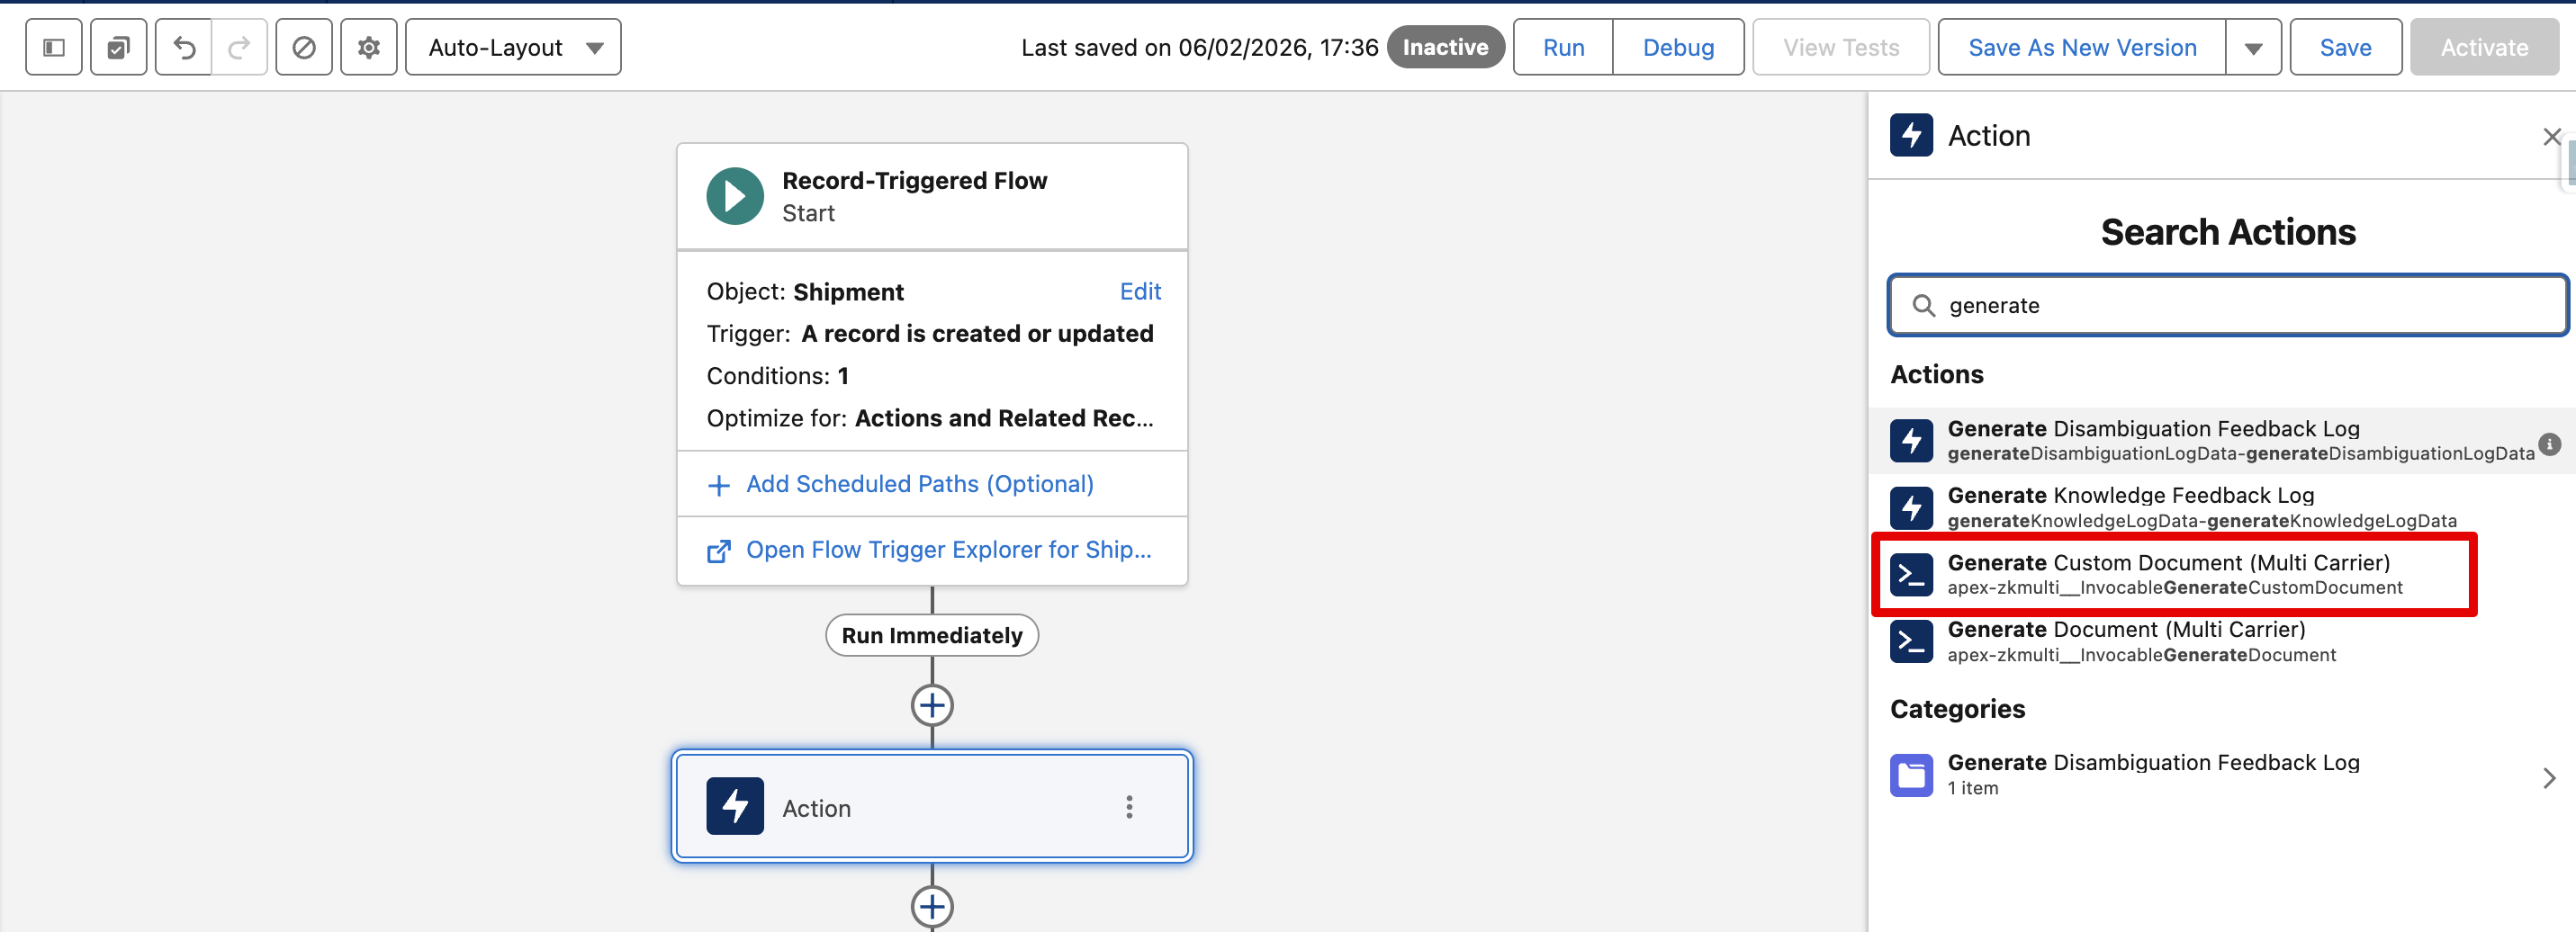Open the Auto-Layout dropdown

click(513, 47)
